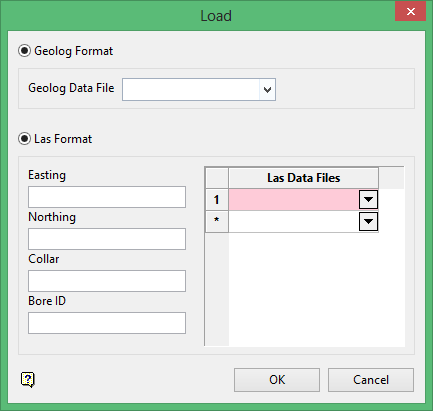
Task: Select row header number 1 in the grid
Action: [x=217, y=199]
